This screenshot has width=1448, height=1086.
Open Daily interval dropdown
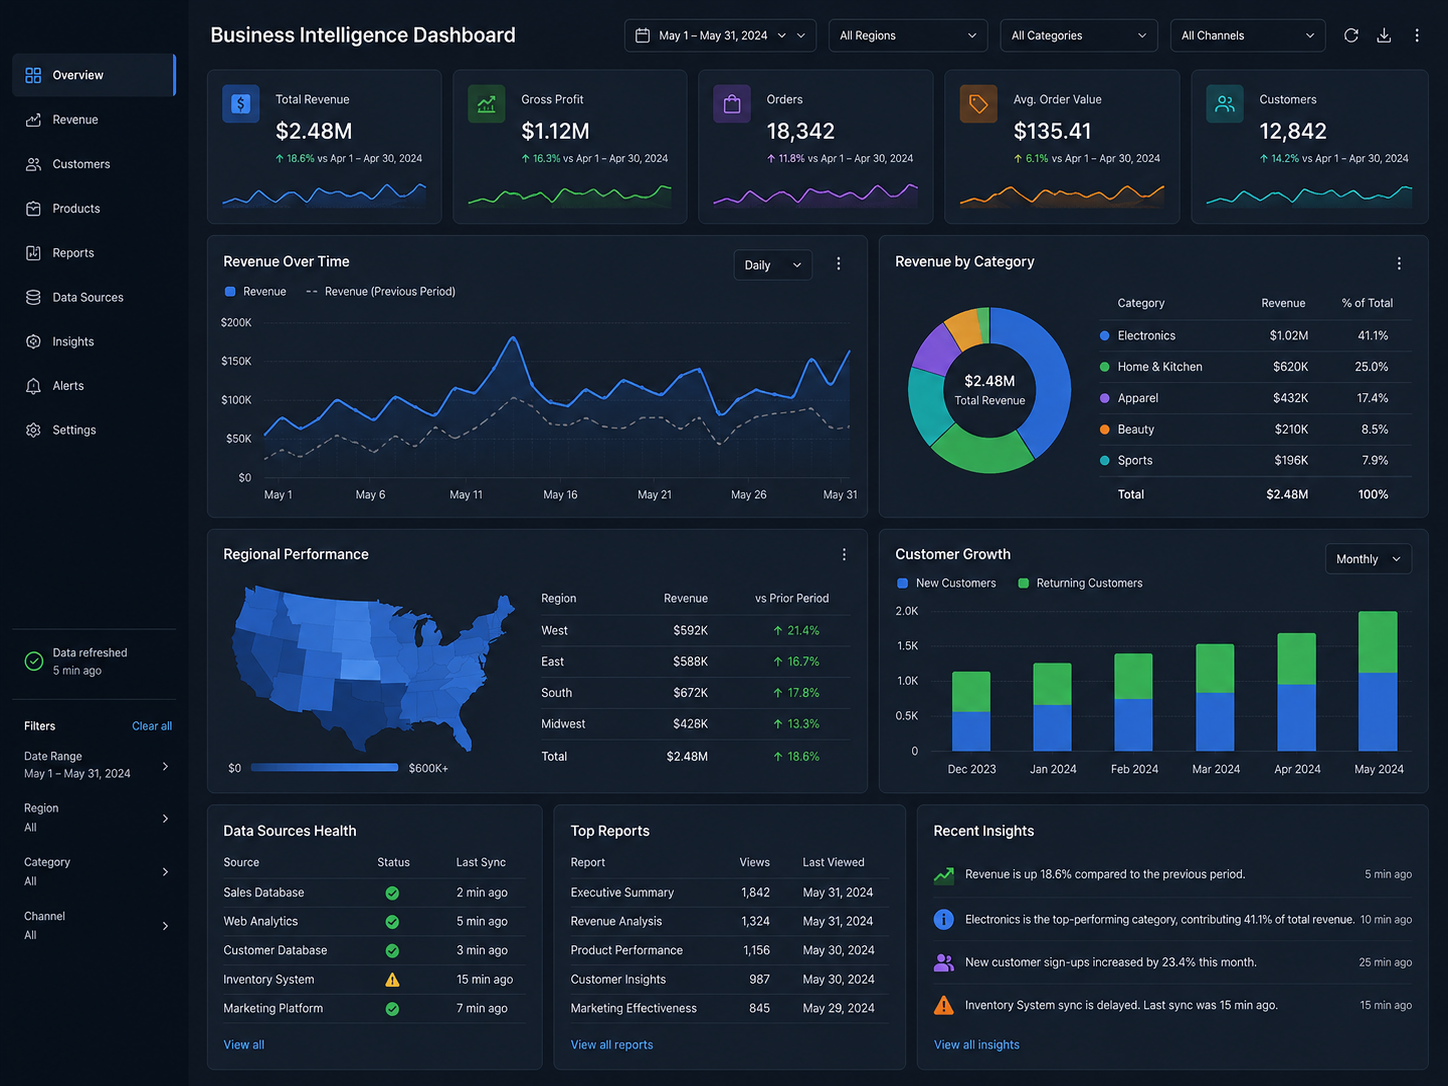pyautogui.click(x=773, y=265)
